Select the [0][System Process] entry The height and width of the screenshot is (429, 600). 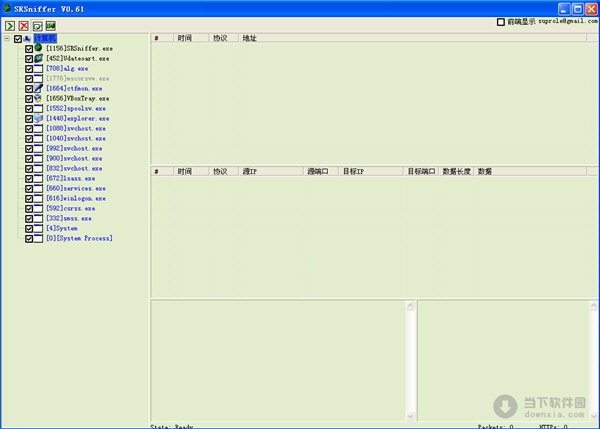coord(79,238)
